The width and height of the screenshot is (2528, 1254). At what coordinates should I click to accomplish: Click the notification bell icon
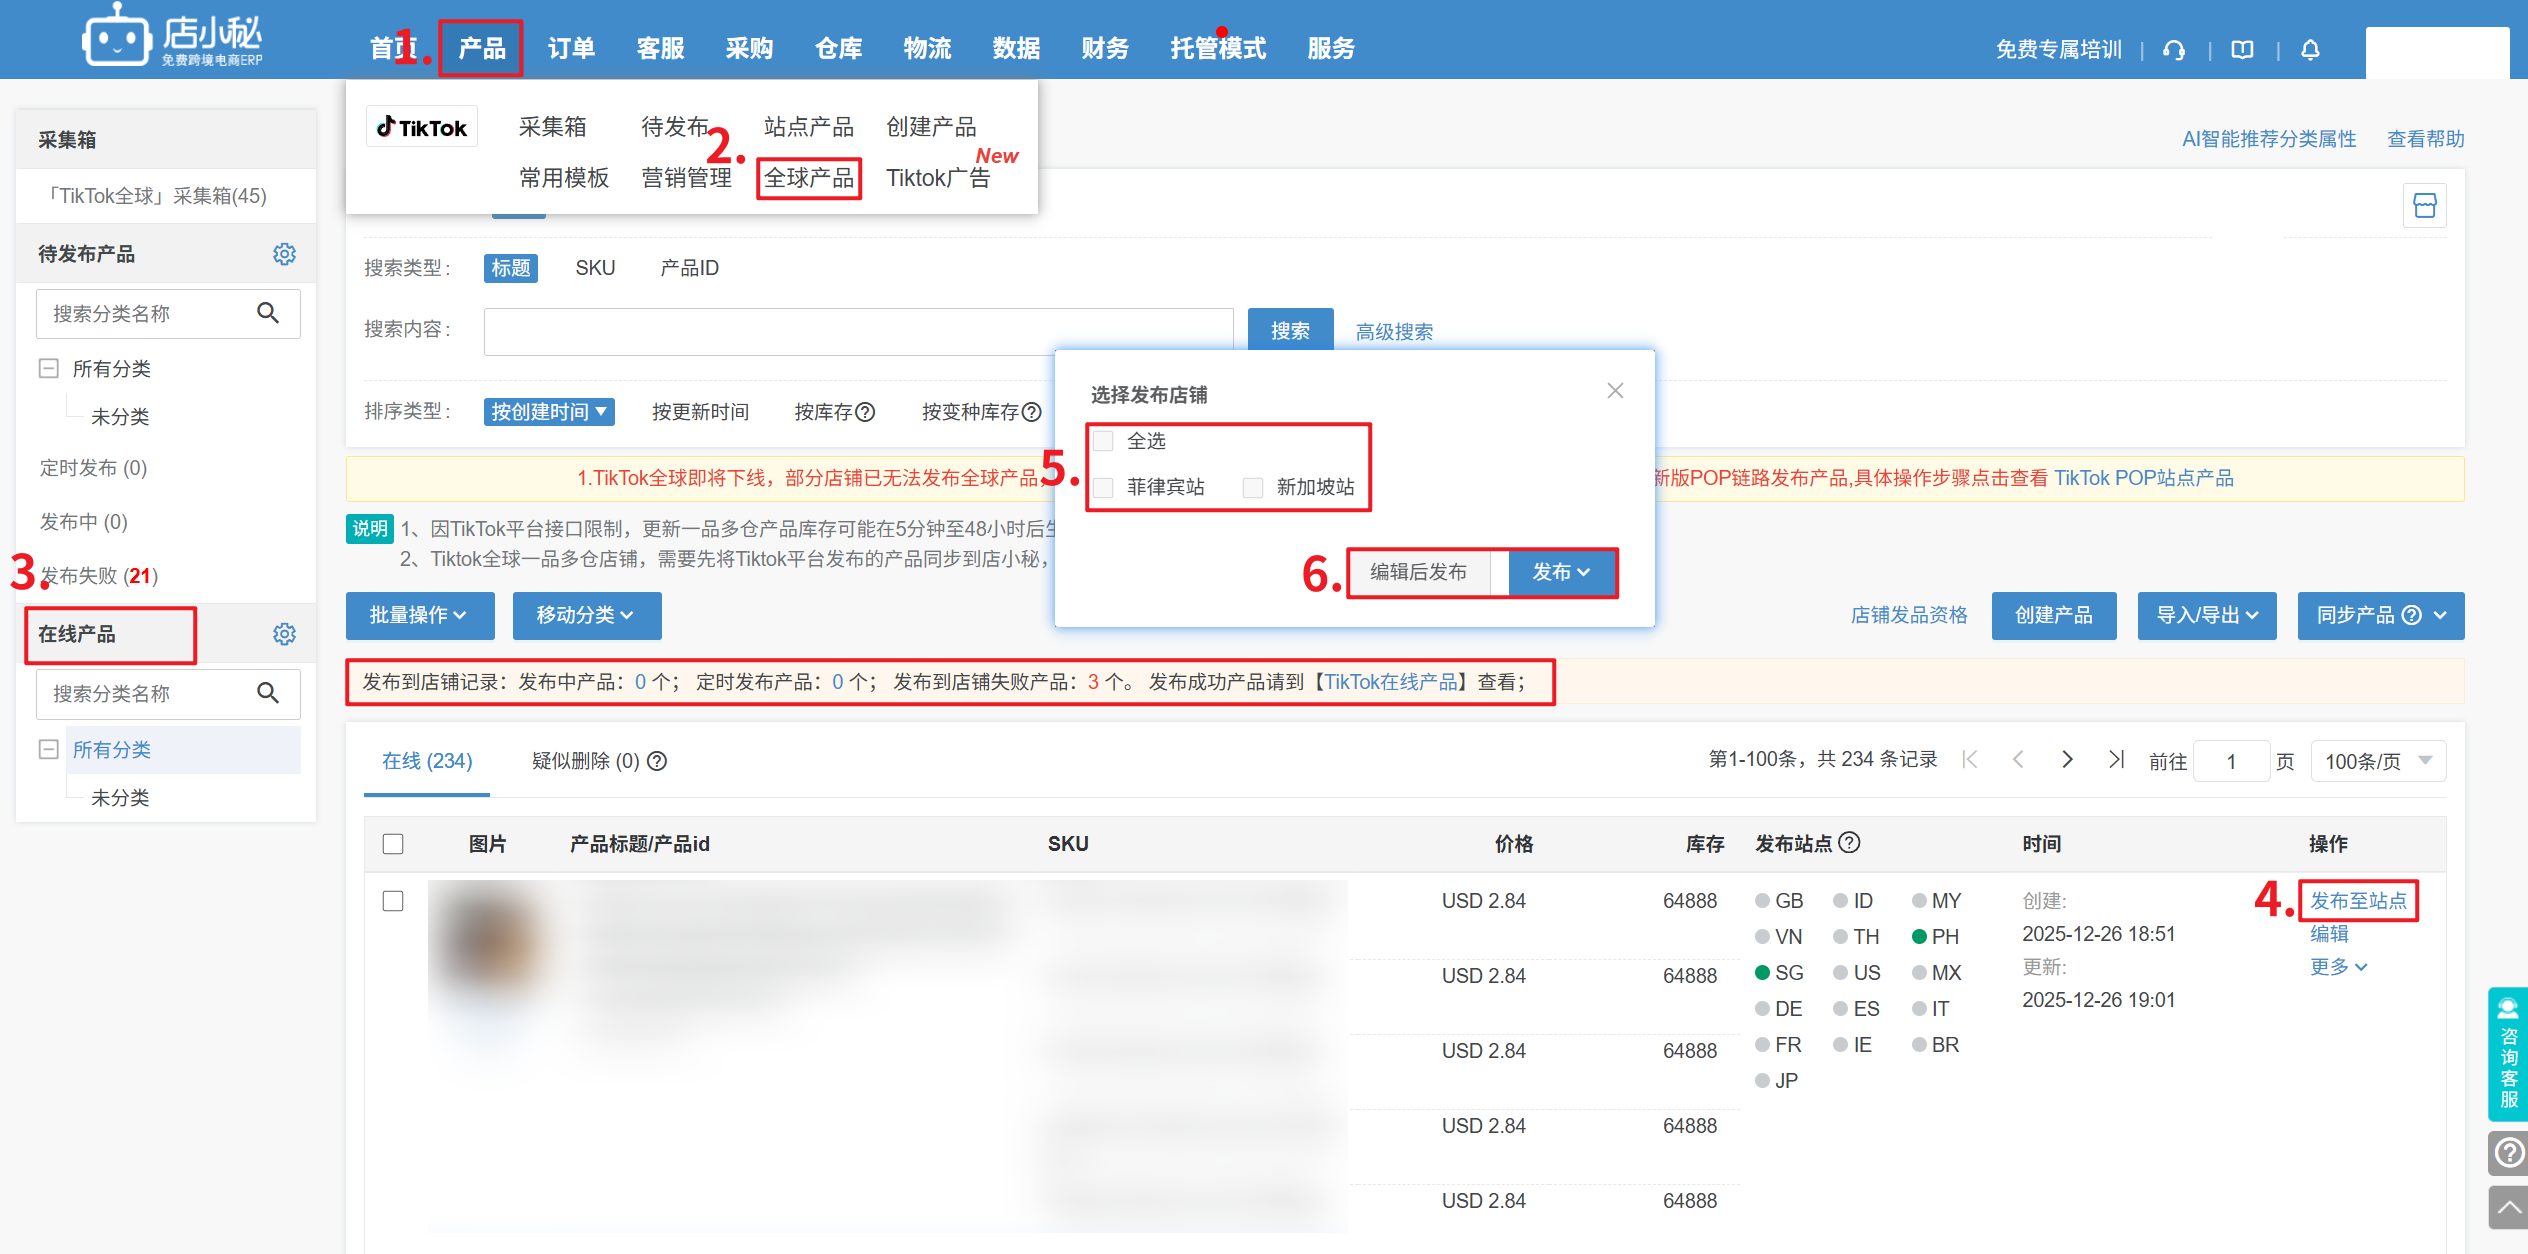tap(2309, 50)
